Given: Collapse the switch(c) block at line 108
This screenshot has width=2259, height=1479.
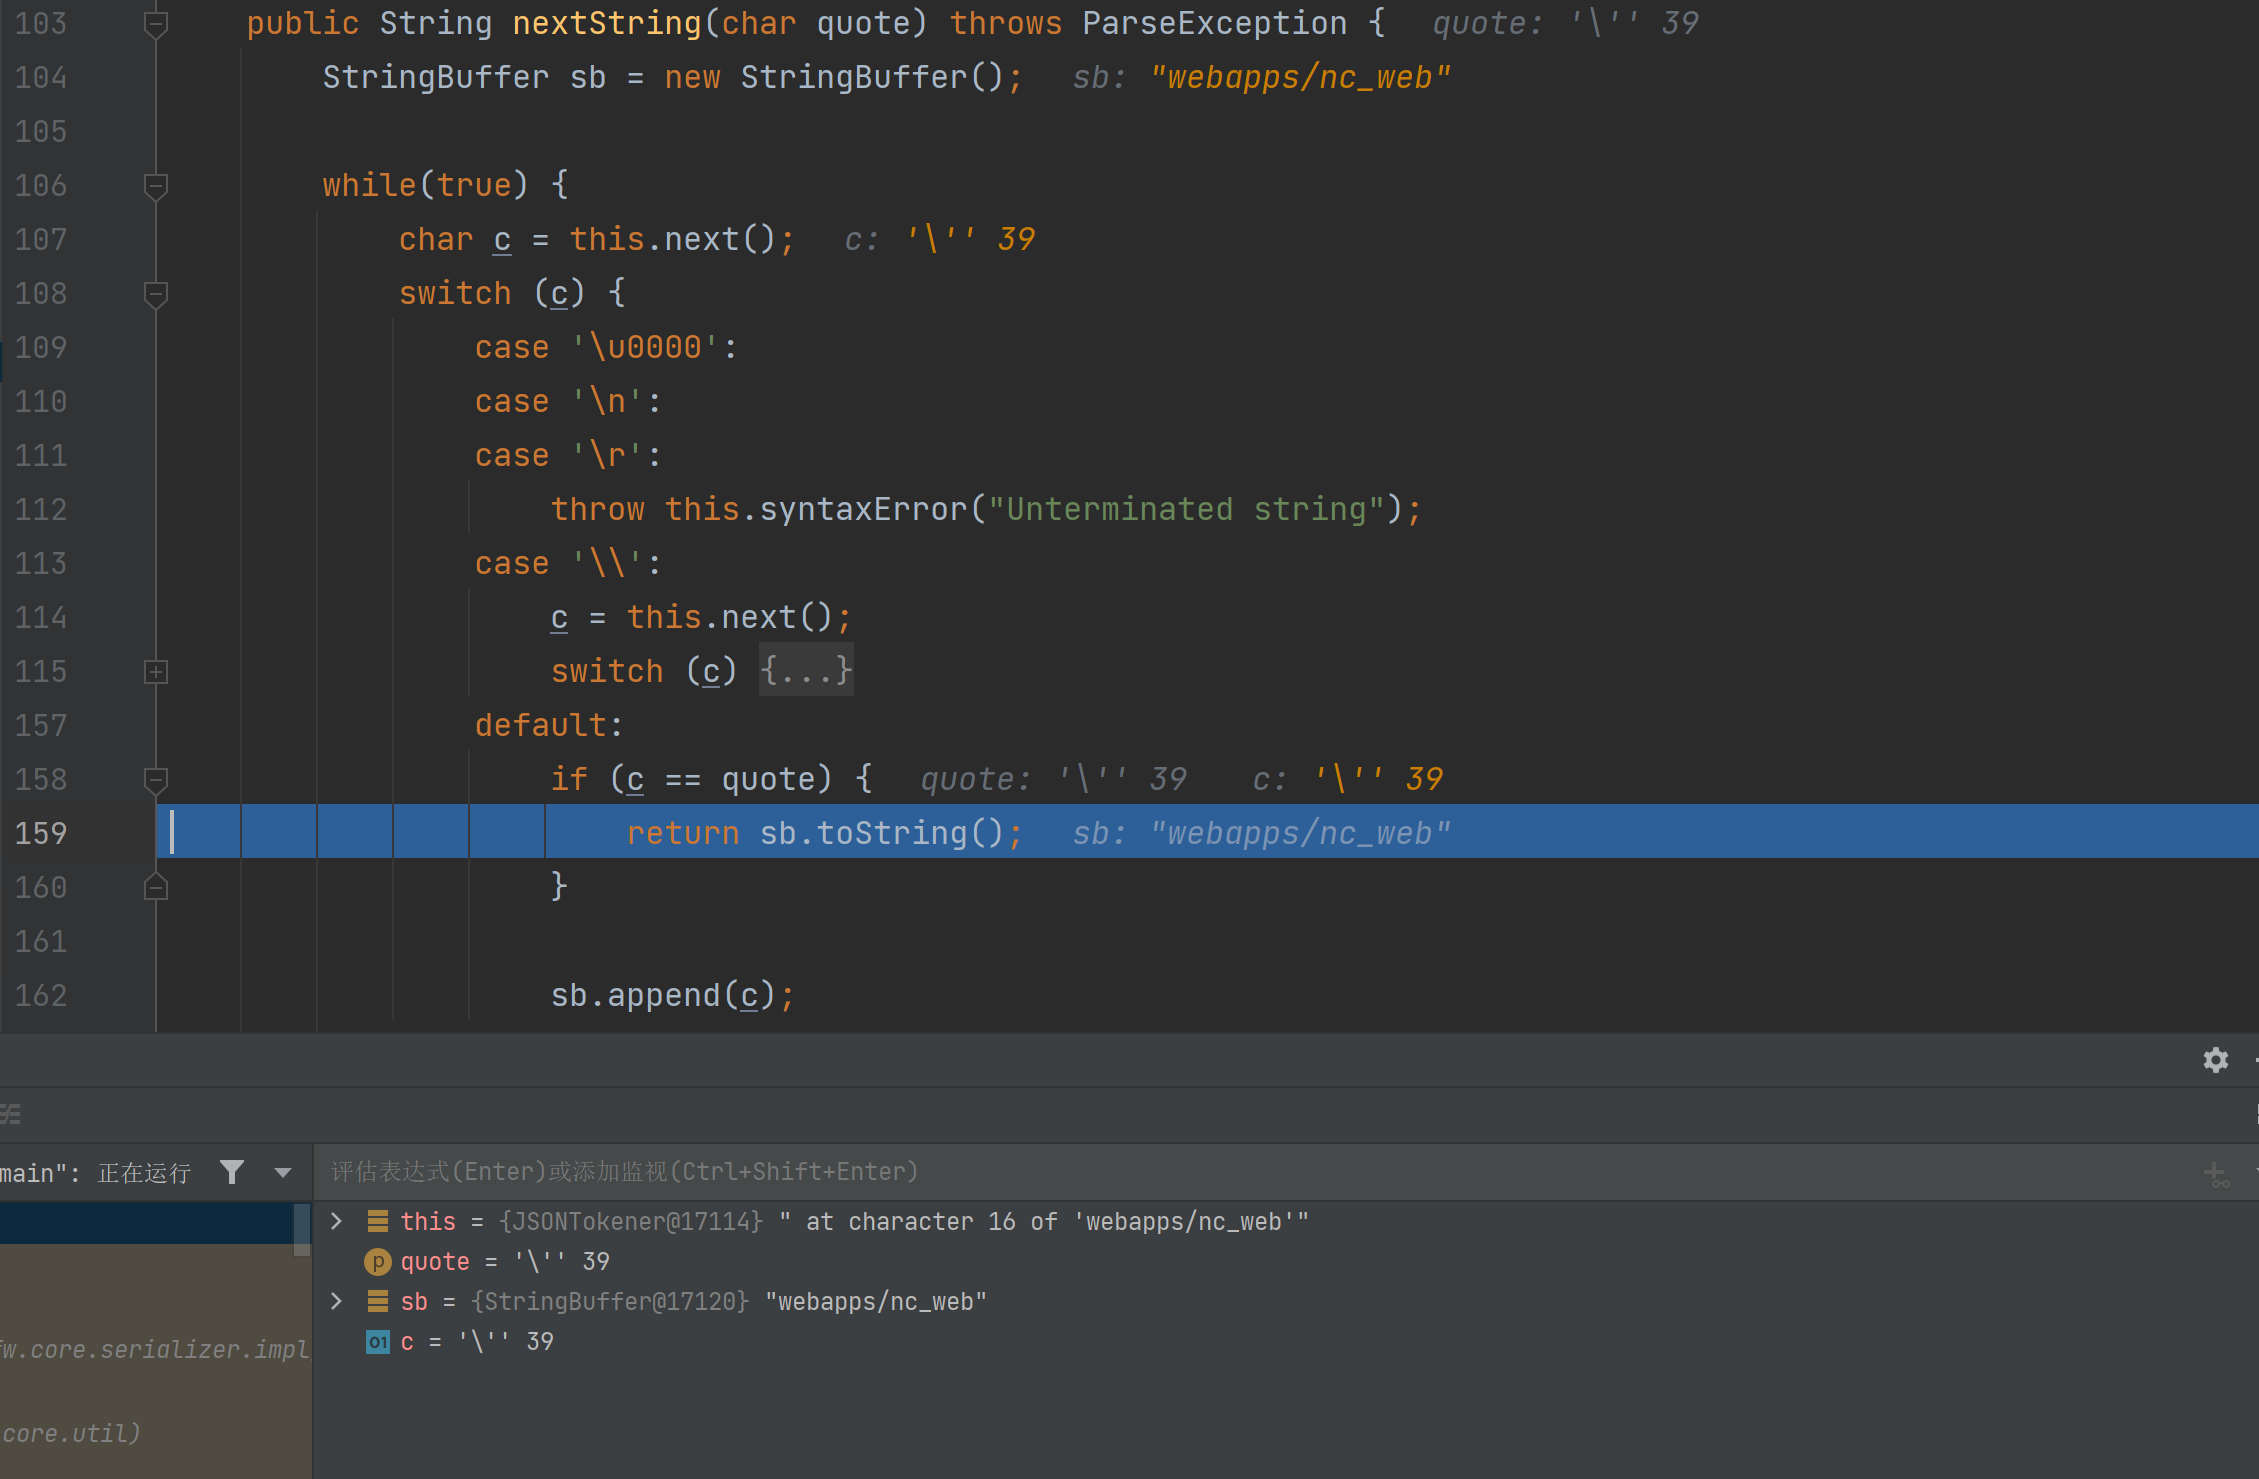Looking at the screenshot, I should (155, 294).
